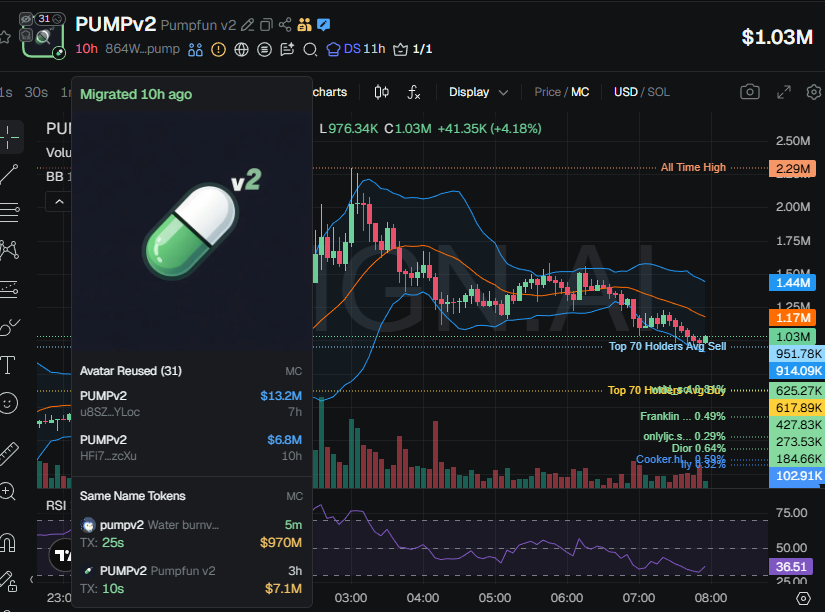Open the blue holders grid icon
The height and width of the screenshot is (612, 825).
click(x=195, y=49)
